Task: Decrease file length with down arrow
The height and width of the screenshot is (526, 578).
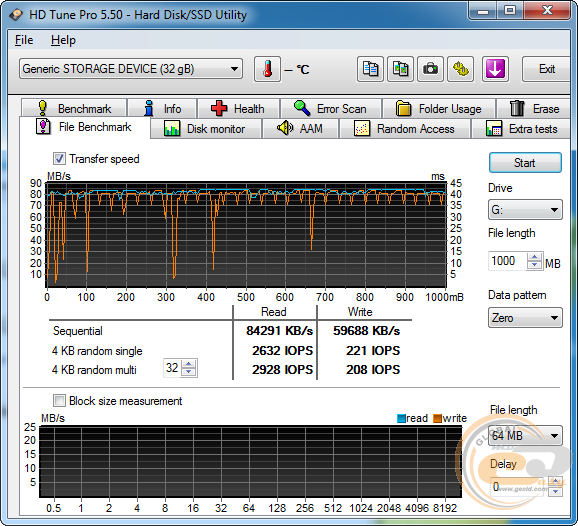Action: pos(535,265)
